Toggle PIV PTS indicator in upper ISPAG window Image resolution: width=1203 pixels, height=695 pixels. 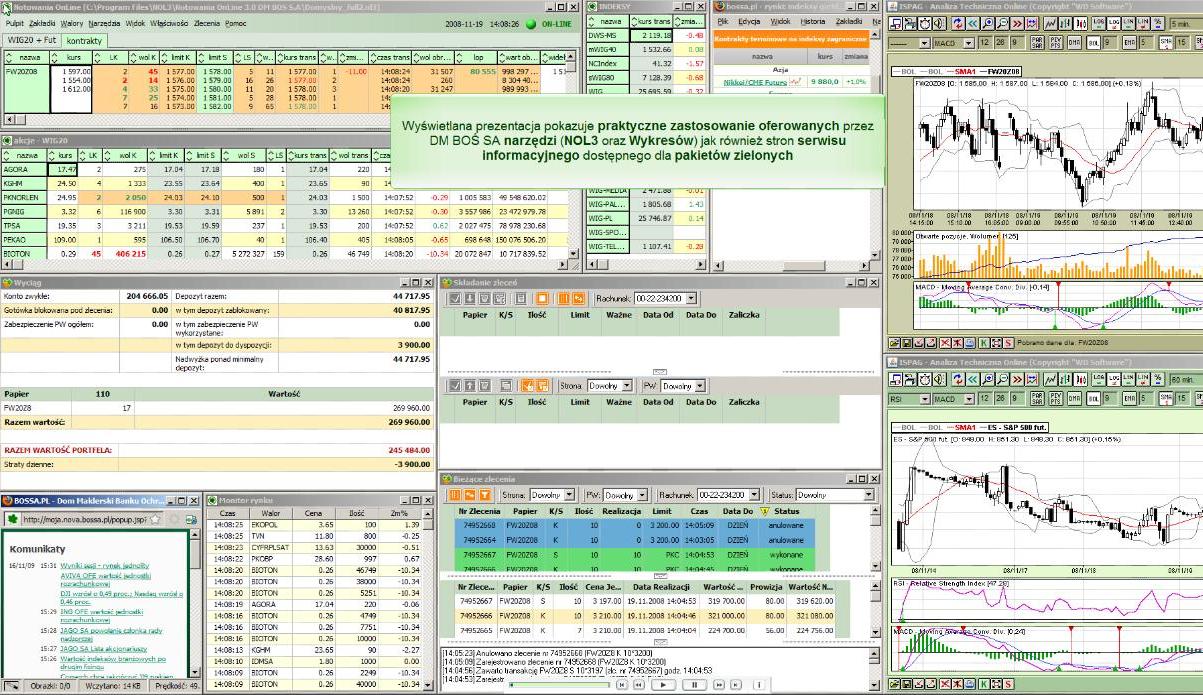1056,43
